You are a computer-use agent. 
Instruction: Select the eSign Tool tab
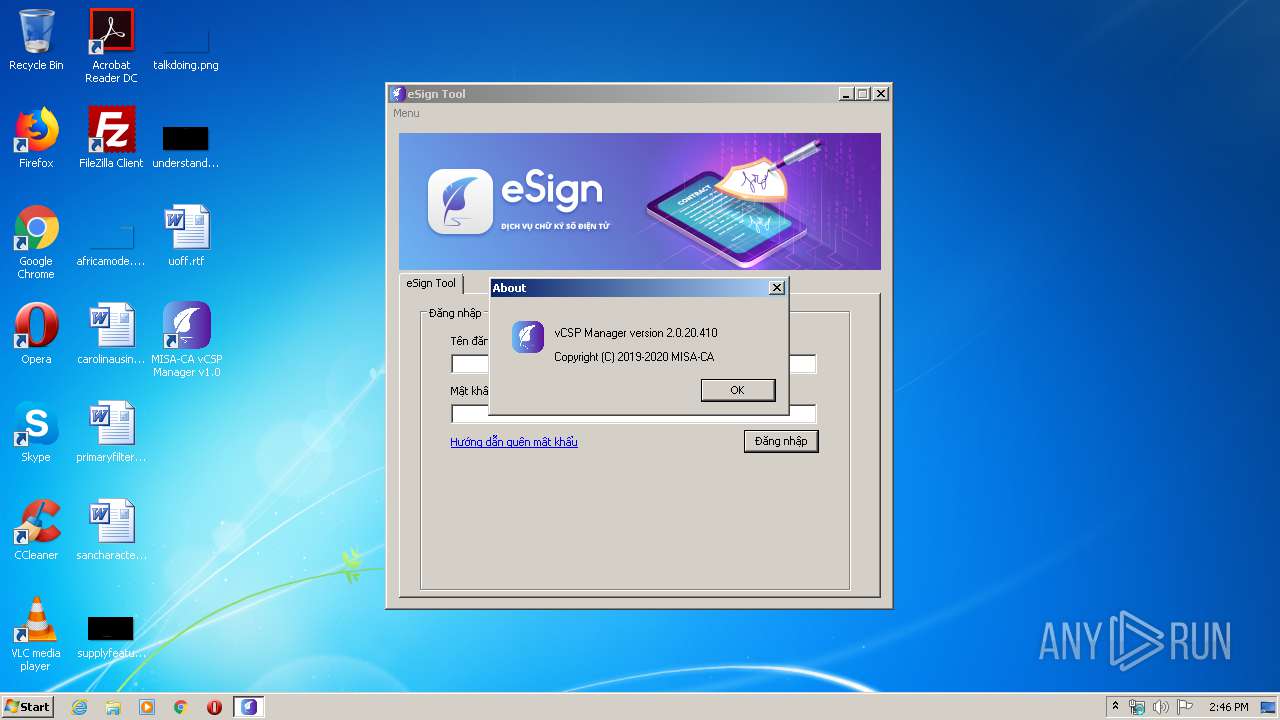click(431, 283)
